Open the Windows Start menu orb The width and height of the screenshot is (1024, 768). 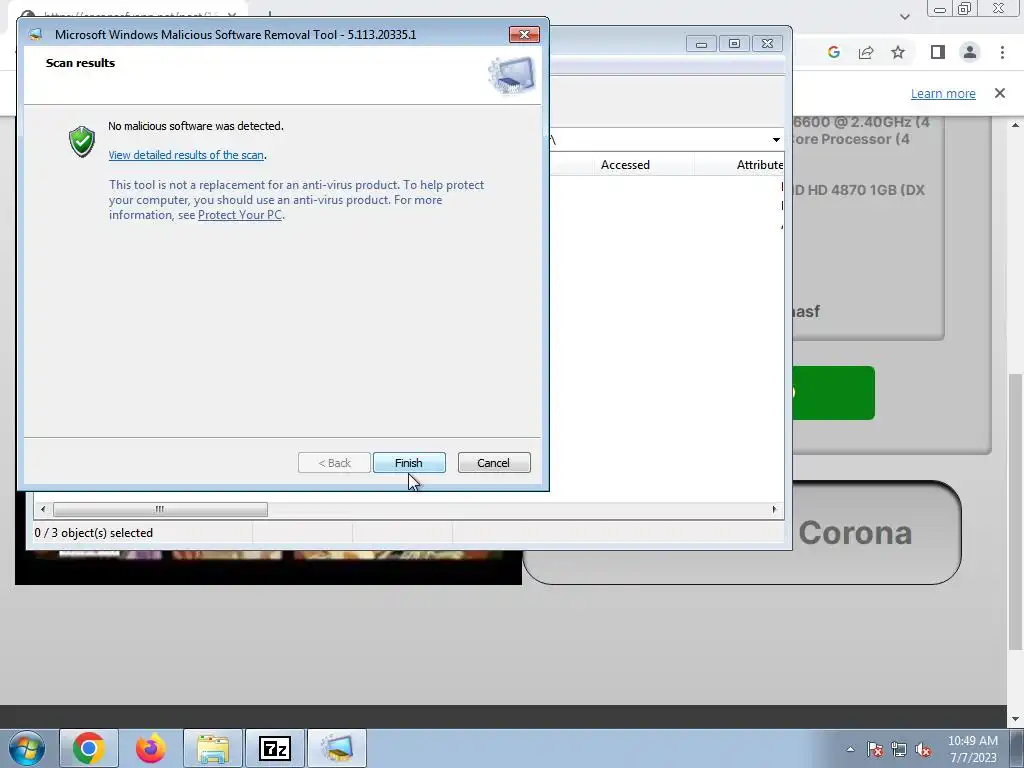click(27, 748)
